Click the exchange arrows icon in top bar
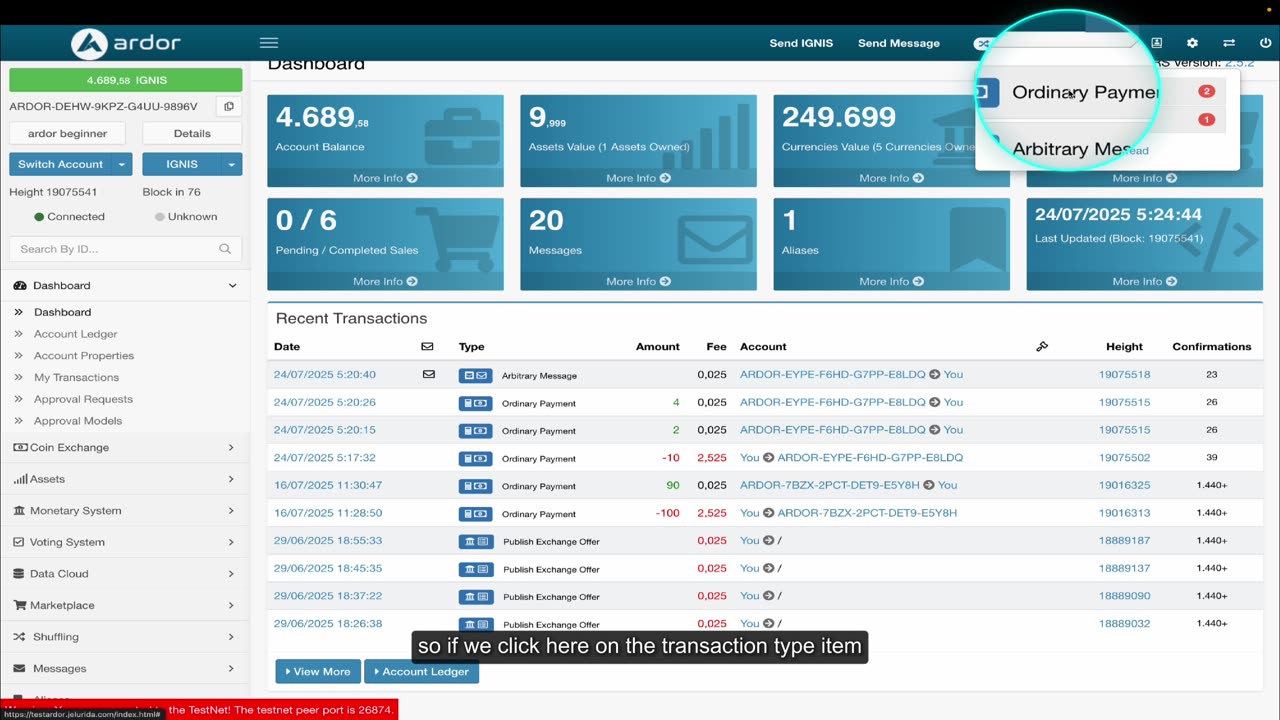Image resolution: width=1280 pixels, height=720 pixels. (x=1229, y=43)
